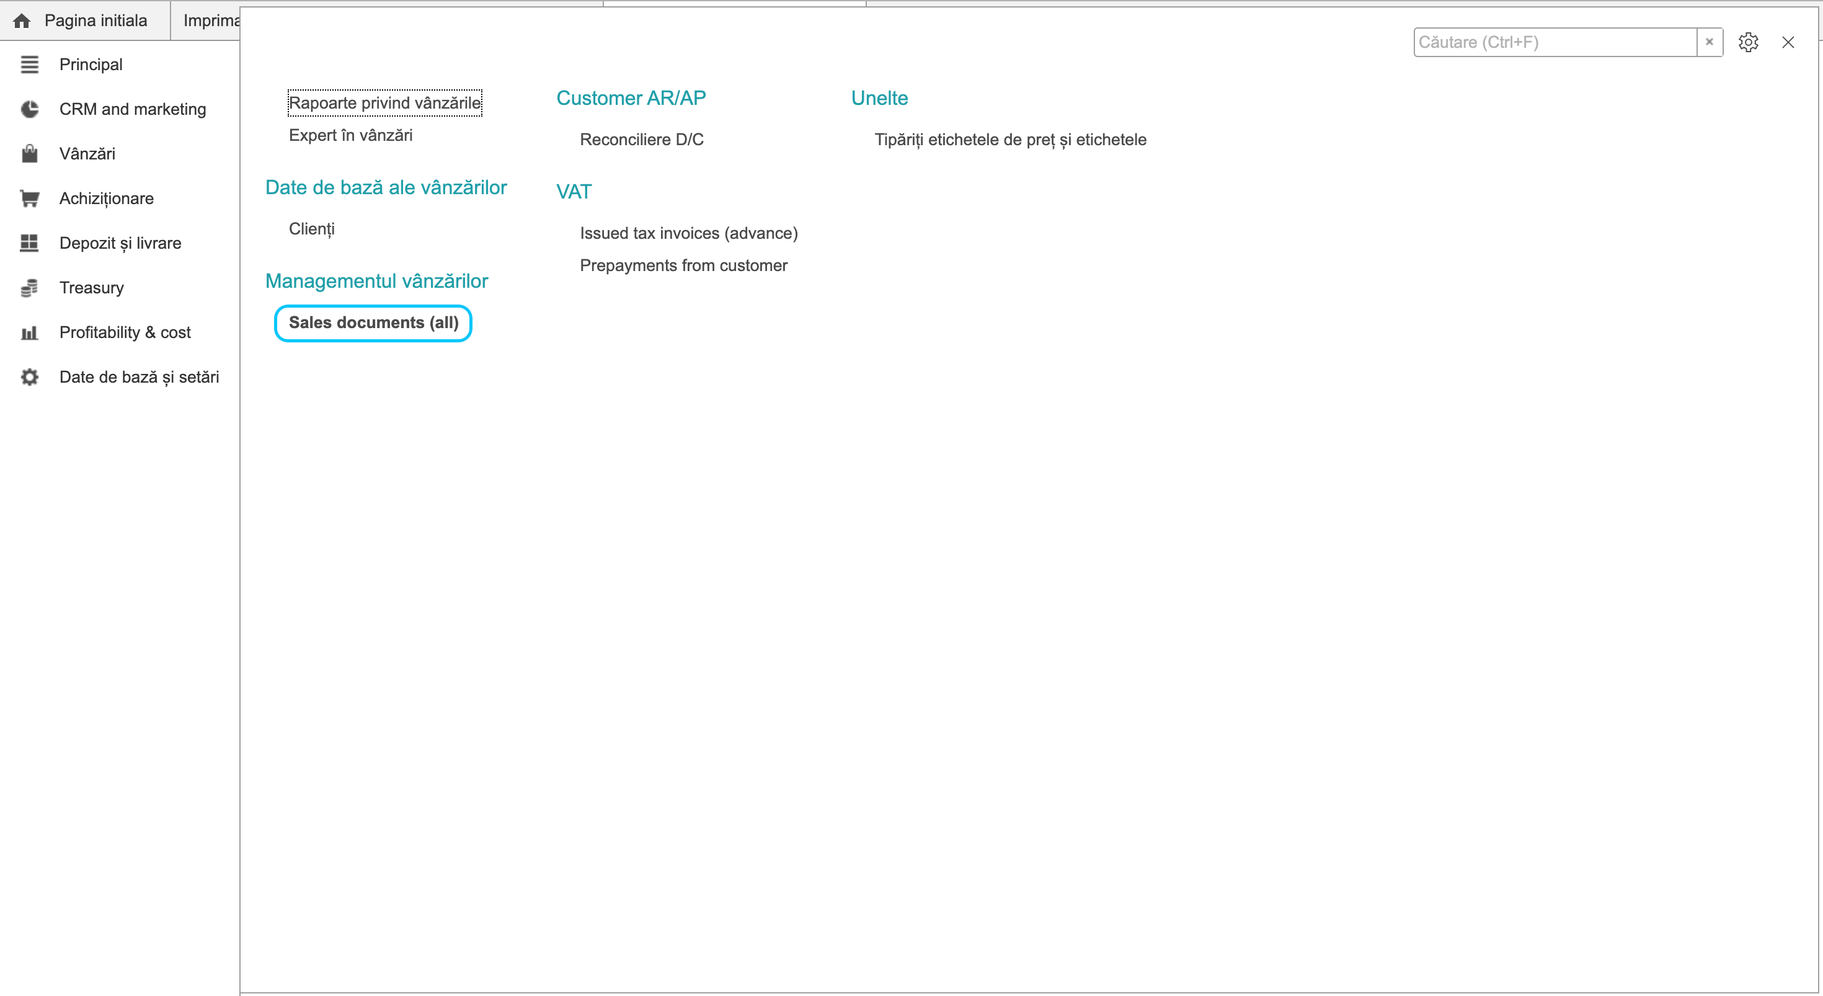
Task: Open Sales documents (all)
Action: (x=374, y=323)
